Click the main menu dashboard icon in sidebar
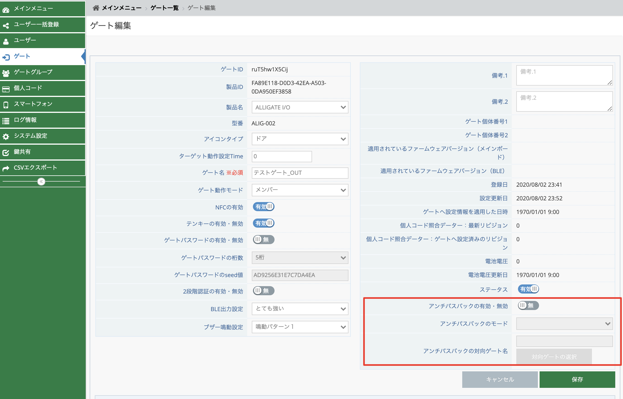The width and height of the screenshot is (623, 399). [6, 9]
